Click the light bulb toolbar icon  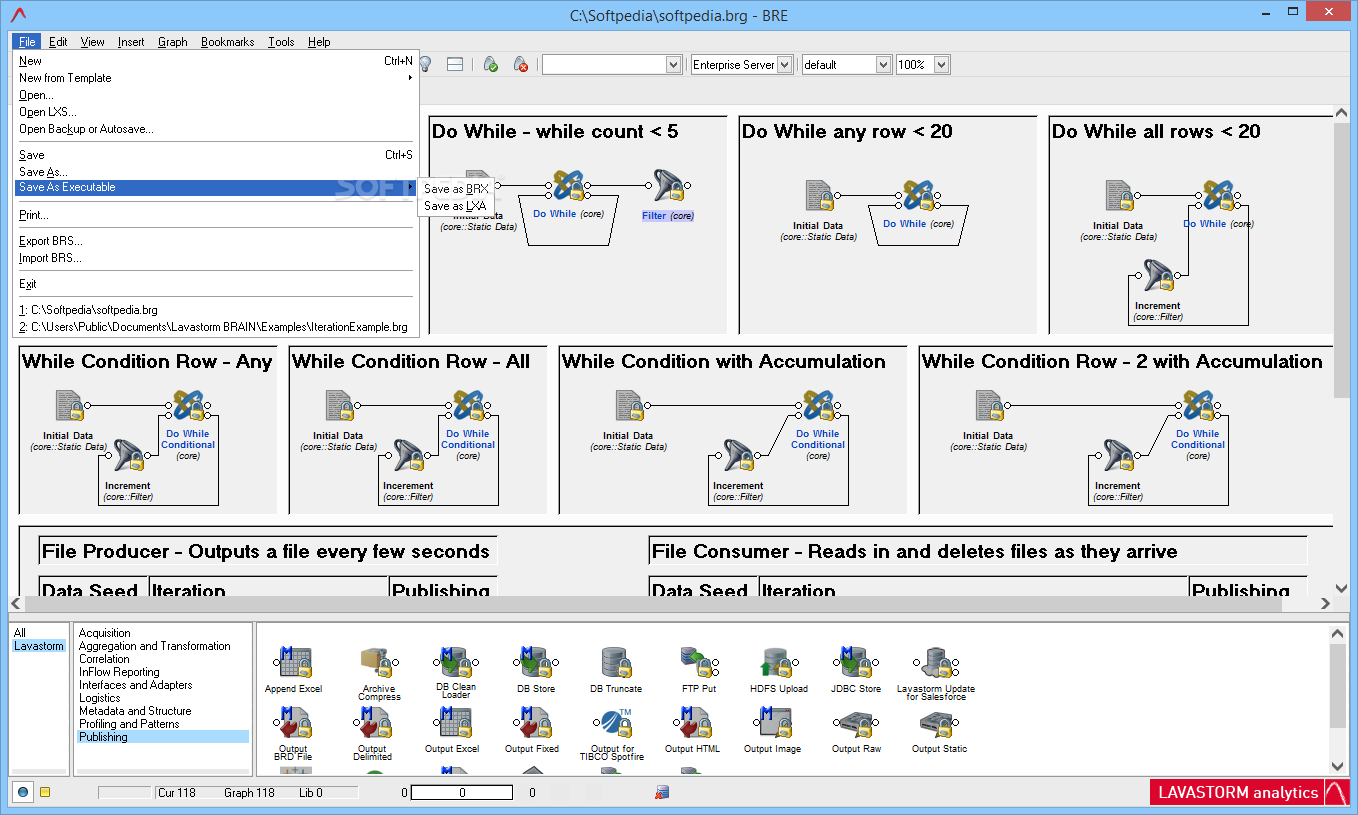point(424,64)
